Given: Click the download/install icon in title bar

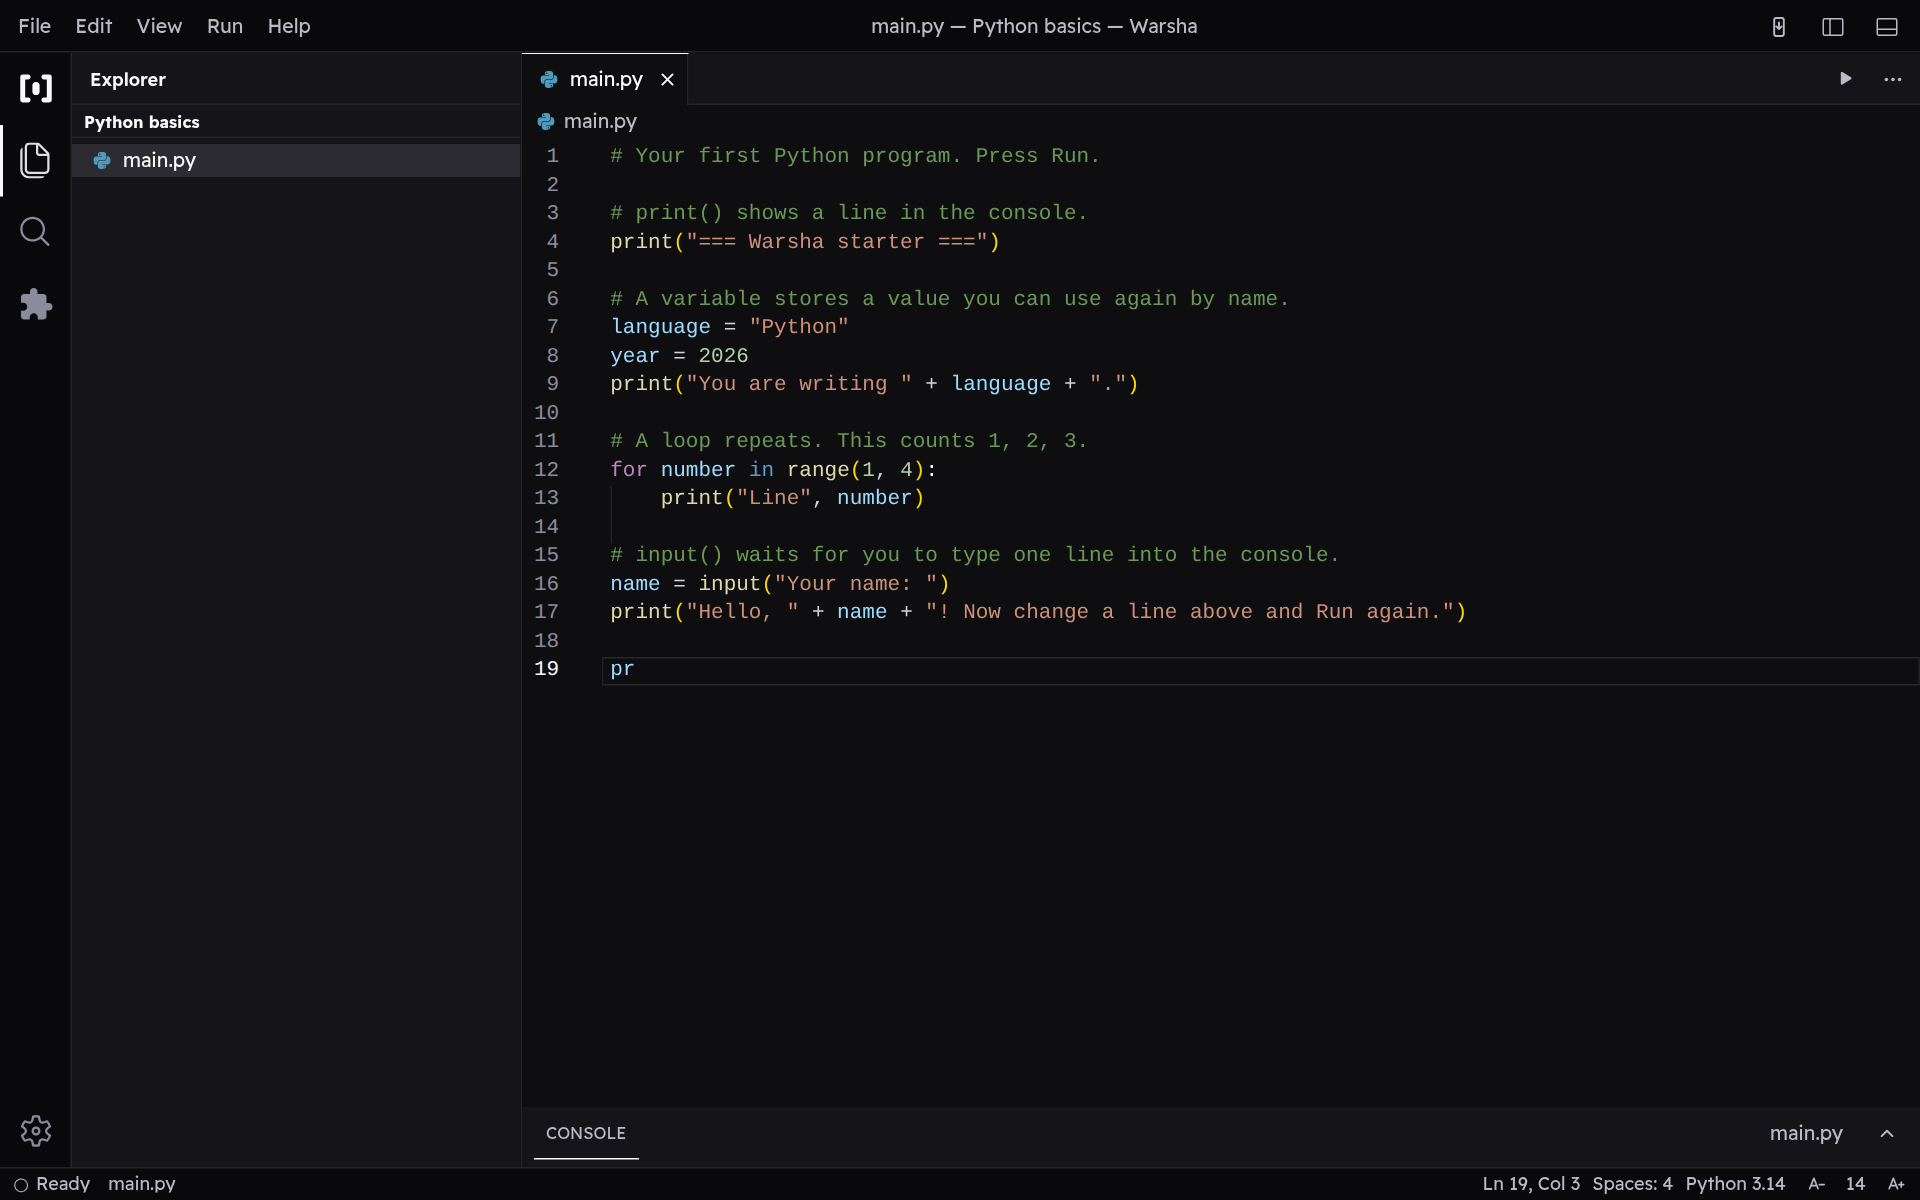Looking at the screenshot, I should pos(1779,27).
